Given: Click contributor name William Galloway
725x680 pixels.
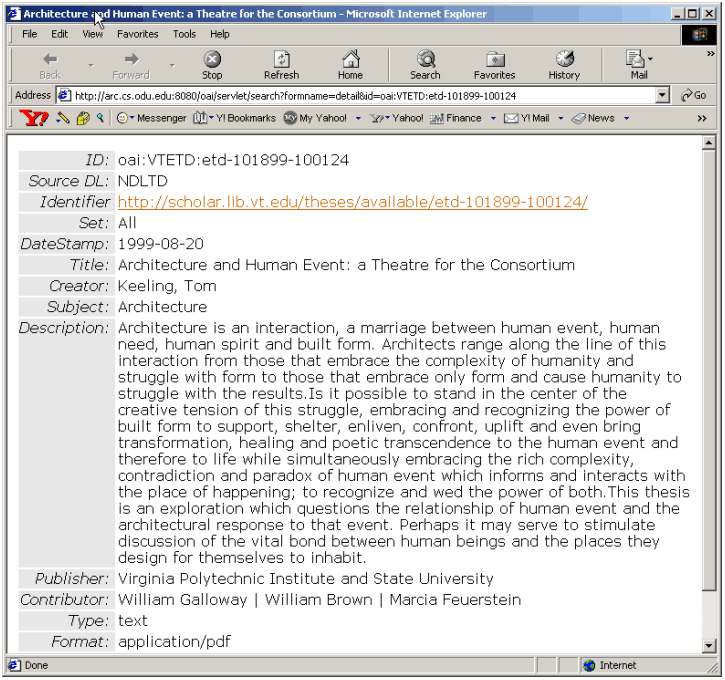Looking at the screenshot, I should click(x=183, y=600).
